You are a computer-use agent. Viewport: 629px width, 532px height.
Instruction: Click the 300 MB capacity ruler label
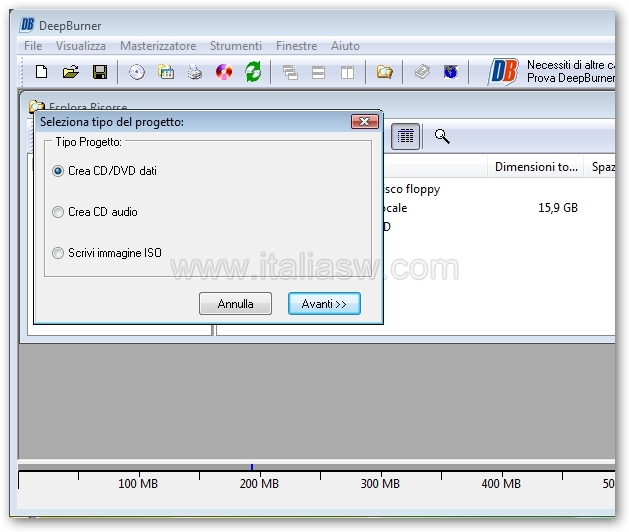(380, 484)
